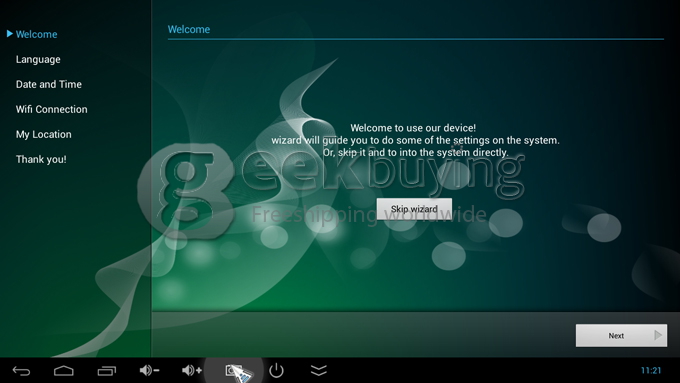Viewport: 680px width, 383px height.
Task: Select Welcome in the wizard sidebar
Action: 36,34
